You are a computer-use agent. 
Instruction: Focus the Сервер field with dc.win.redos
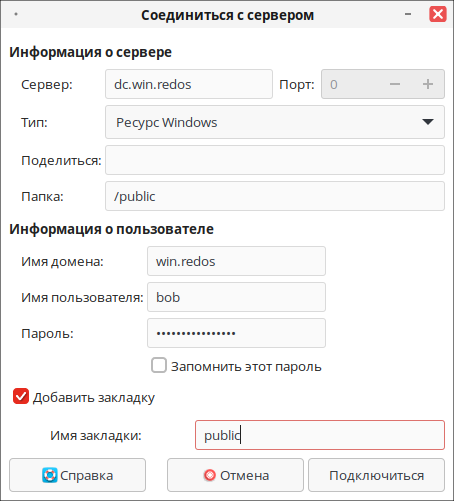(189, 84)
